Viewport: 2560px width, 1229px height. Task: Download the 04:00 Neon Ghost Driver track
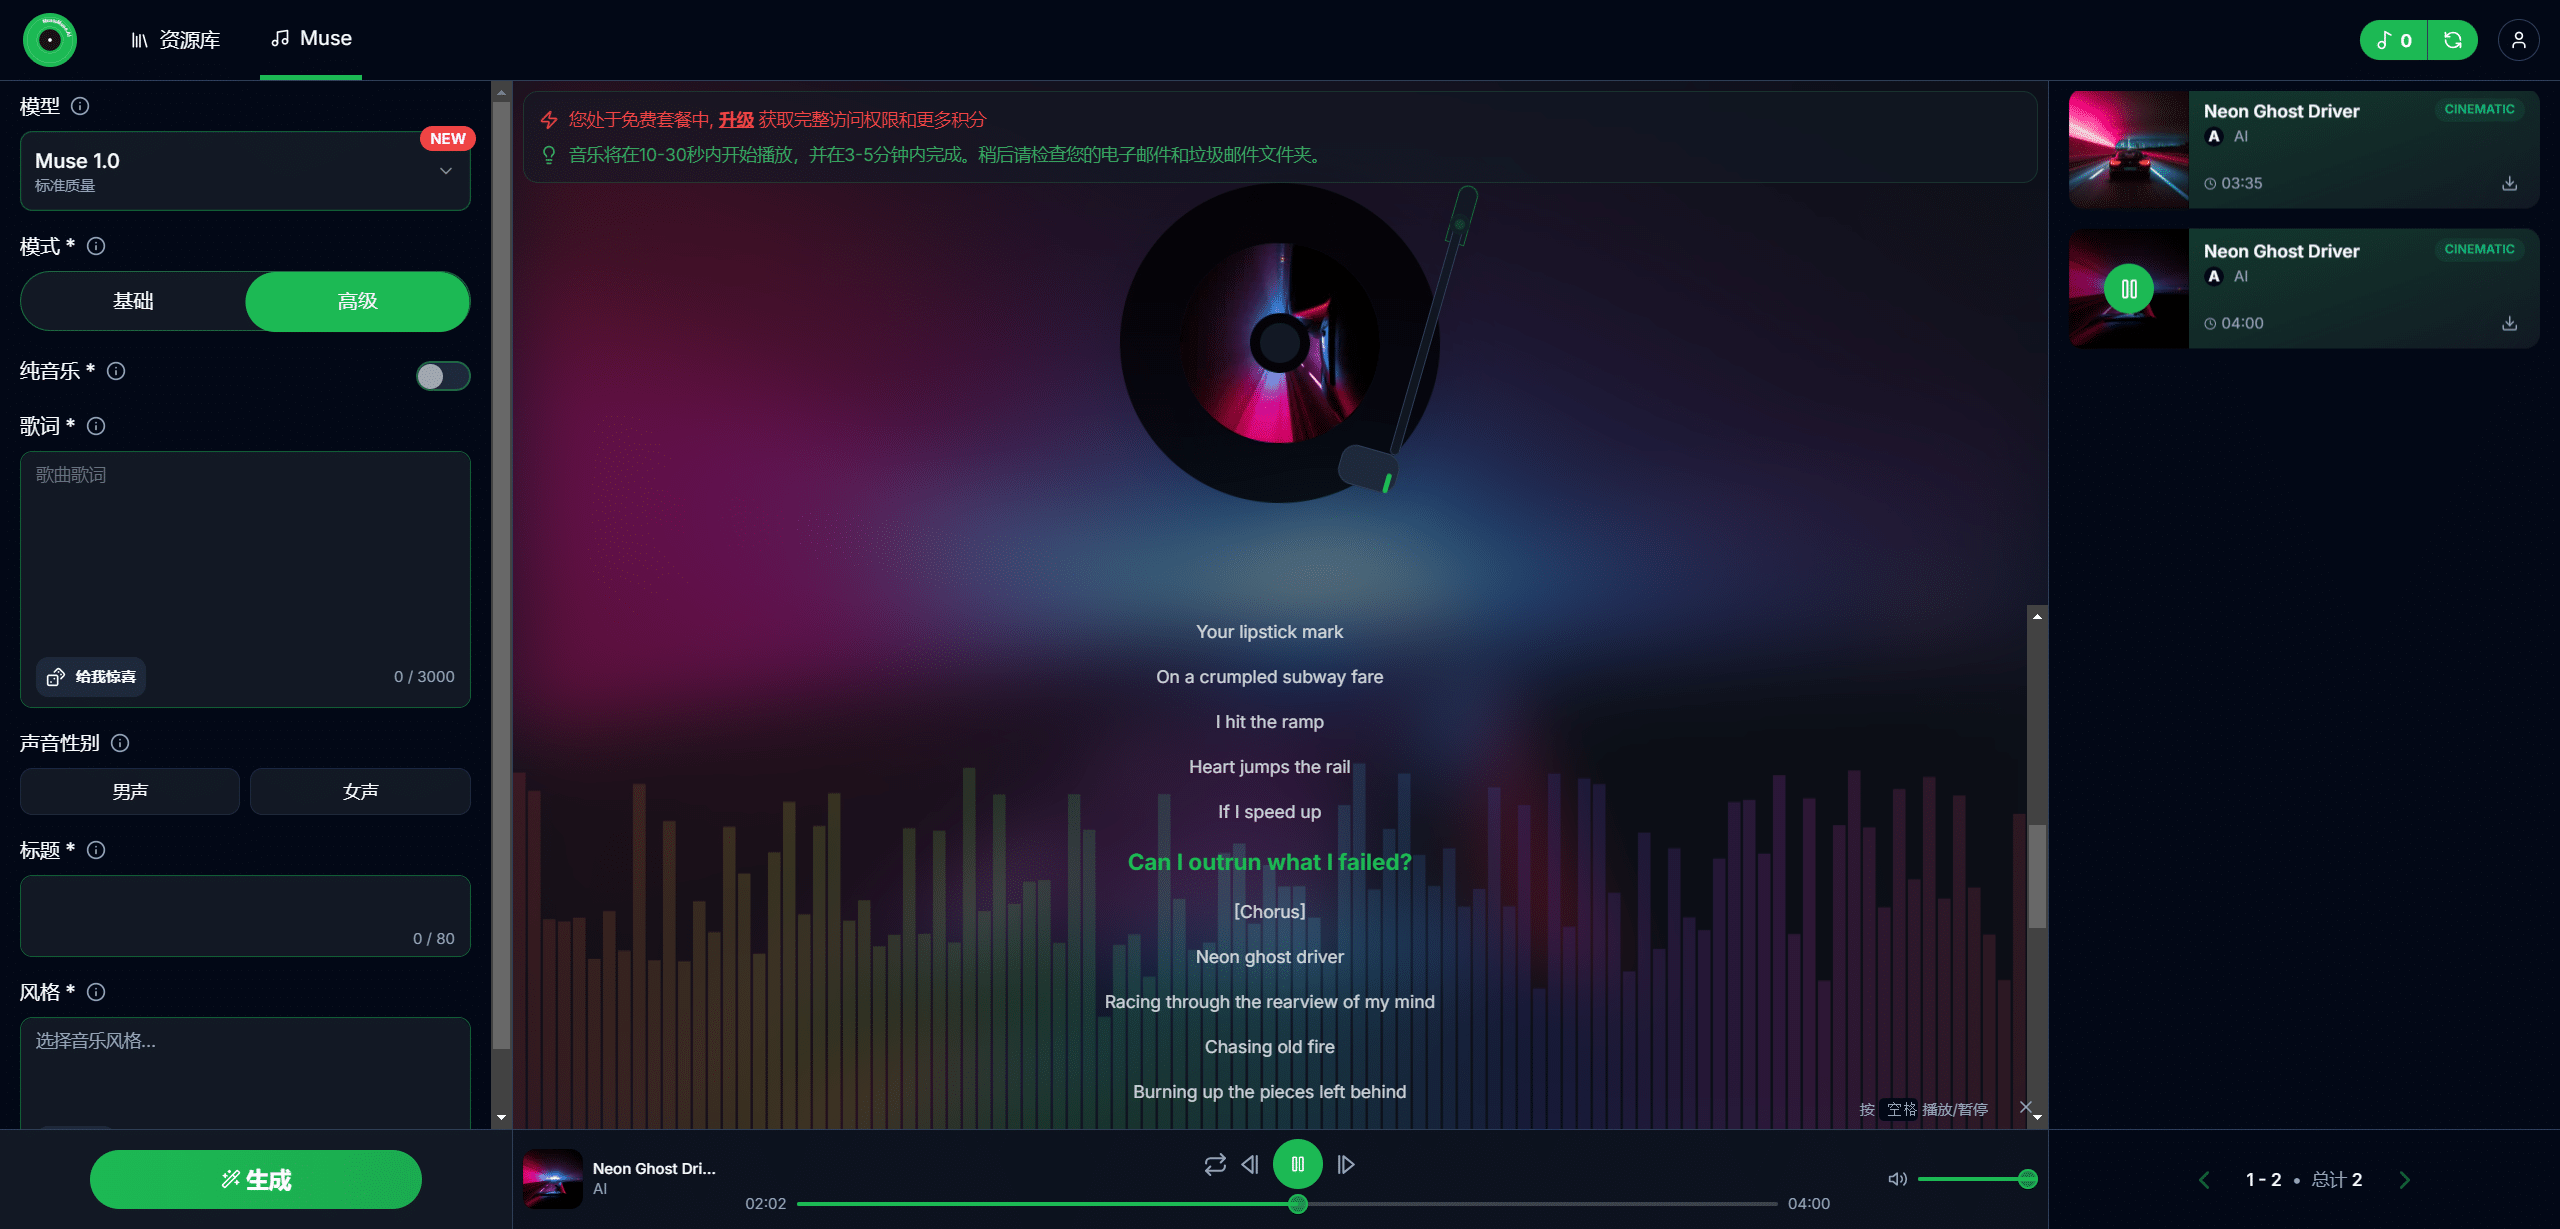[2509, 323]
